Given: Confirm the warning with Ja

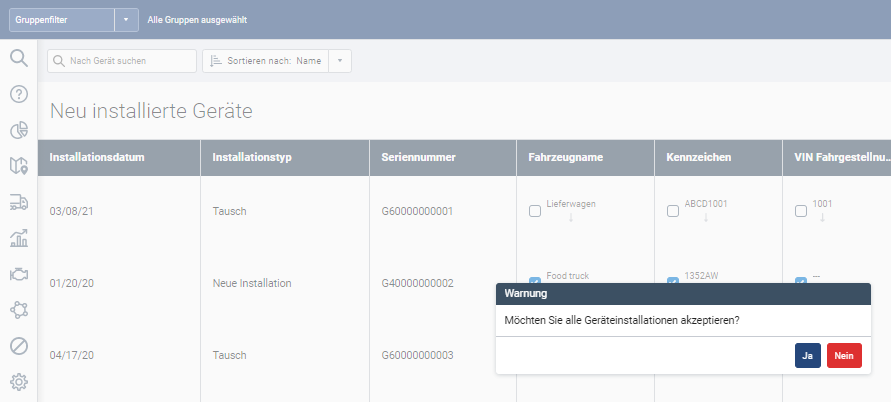Looking at the screenshot, I should point(807,356).
